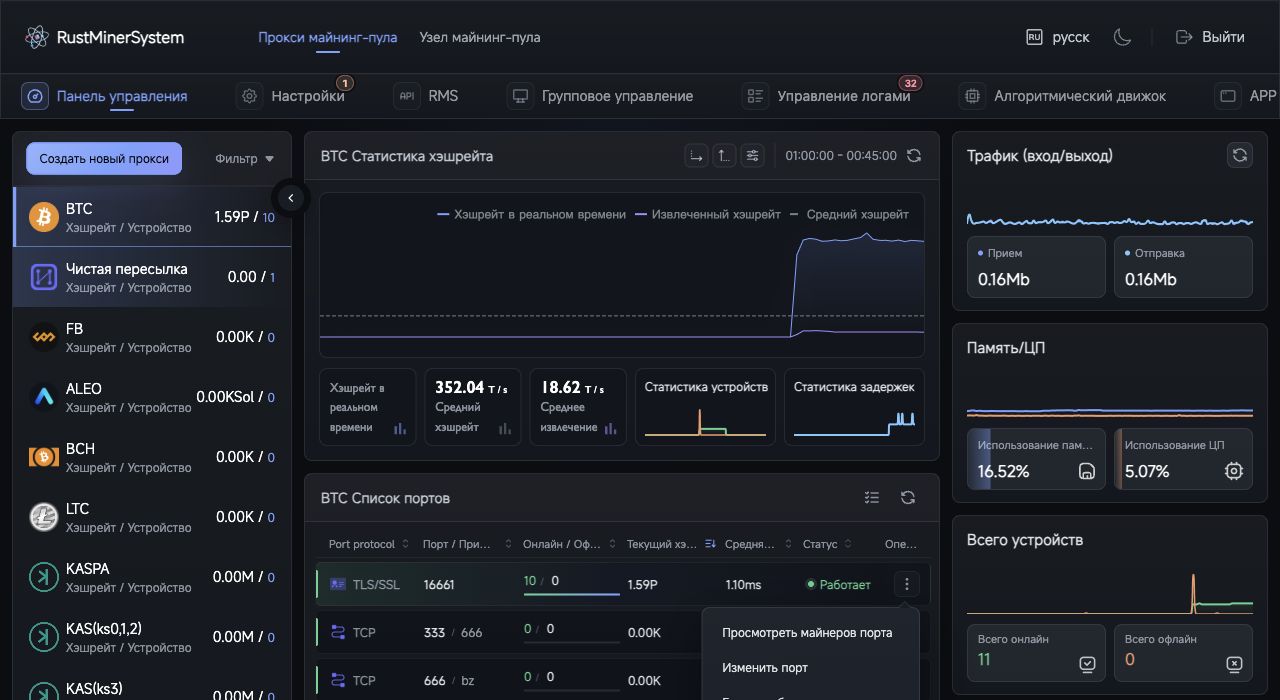This screenshot has width=1280, height=700.
Task: Click the port list checklist icon
Action: (x=872, y=498)
